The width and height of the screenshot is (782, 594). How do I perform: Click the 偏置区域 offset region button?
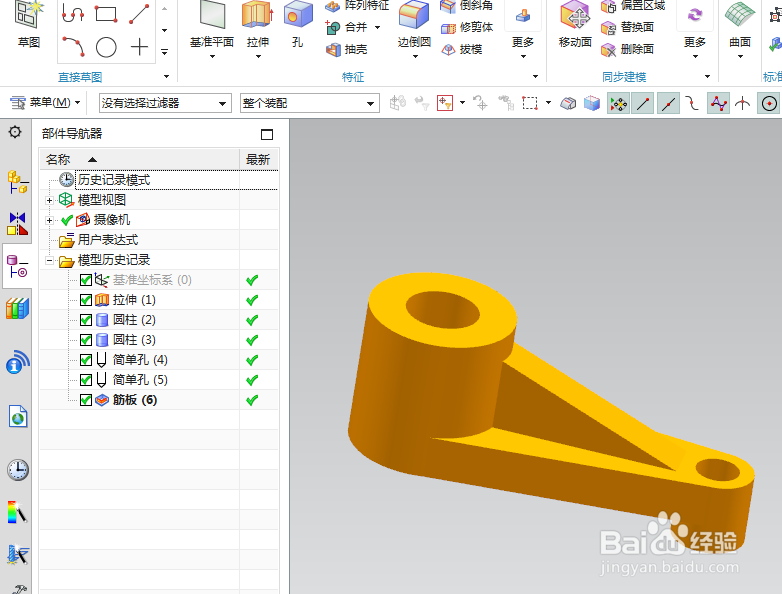[x=633, y=5]
